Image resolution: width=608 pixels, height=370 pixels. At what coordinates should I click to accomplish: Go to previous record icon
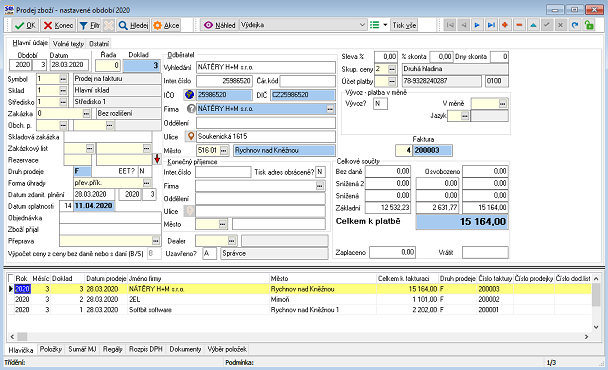pos(463,25)
